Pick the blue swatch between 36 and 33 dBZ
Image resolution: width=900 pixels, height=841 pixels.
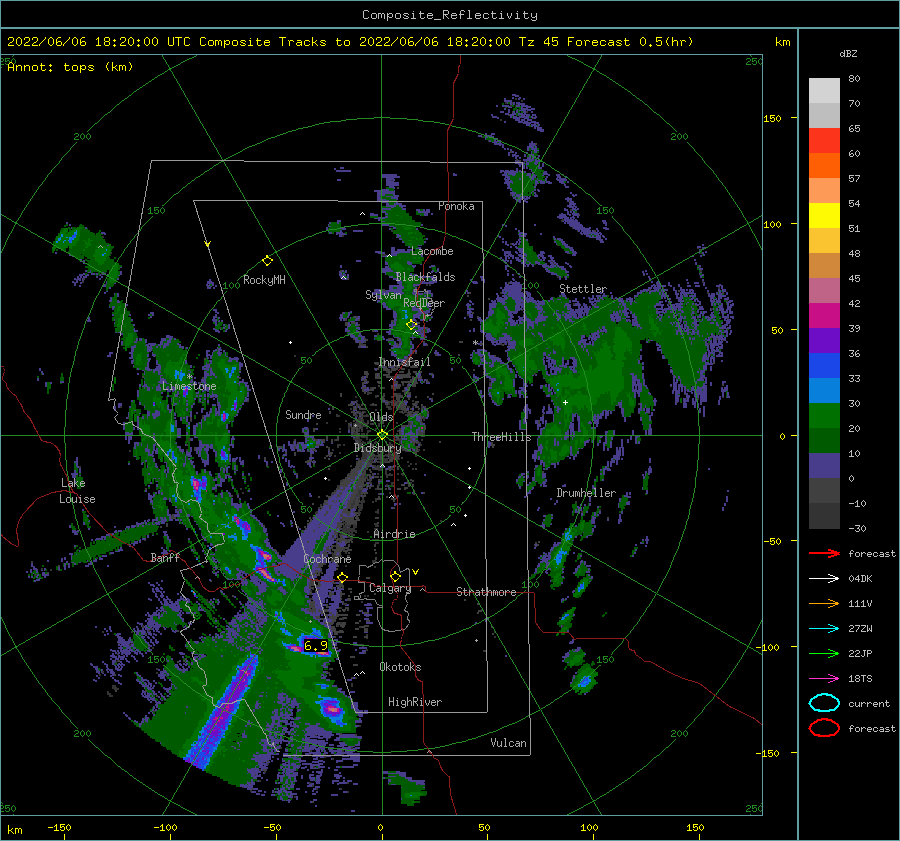tap(824, 366)
